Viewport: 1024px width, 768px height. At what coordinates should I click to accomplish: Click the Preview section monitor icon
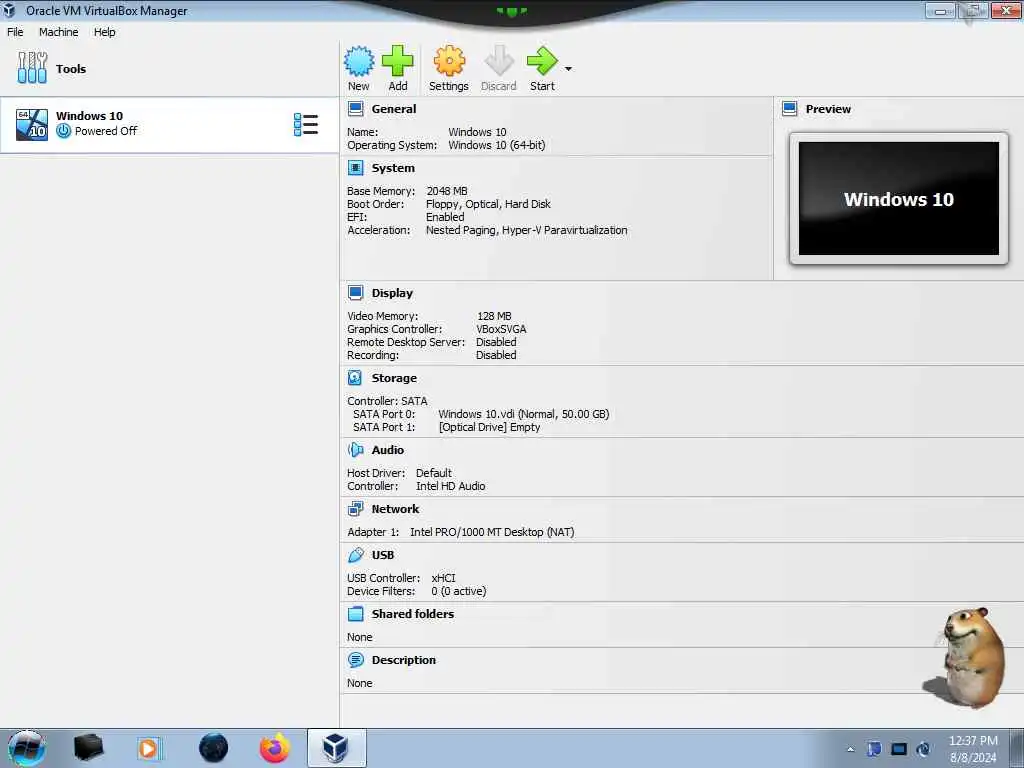[x=789, y=108]
